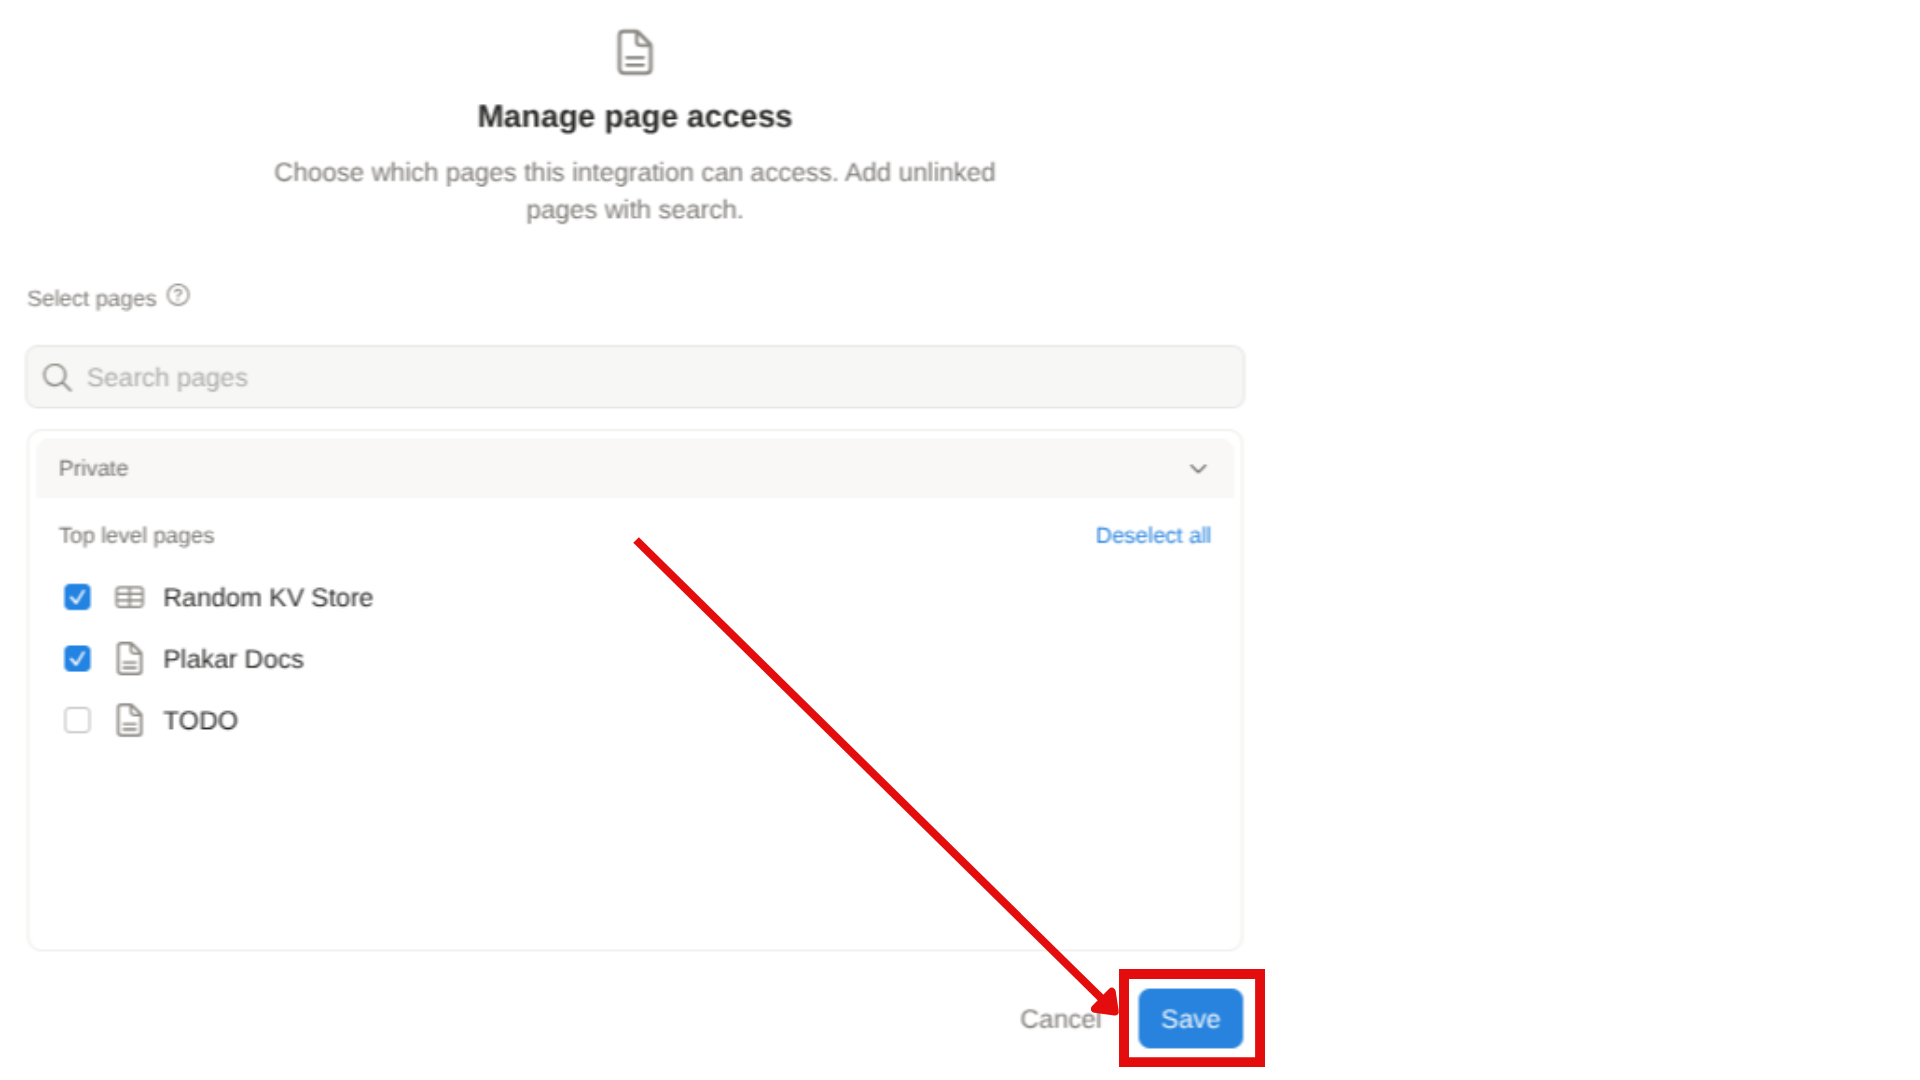Viewport: 1920px width, 1080px height.
Task: Click the document glyph next to TODO entry
Action: click(x=129, y=719)
